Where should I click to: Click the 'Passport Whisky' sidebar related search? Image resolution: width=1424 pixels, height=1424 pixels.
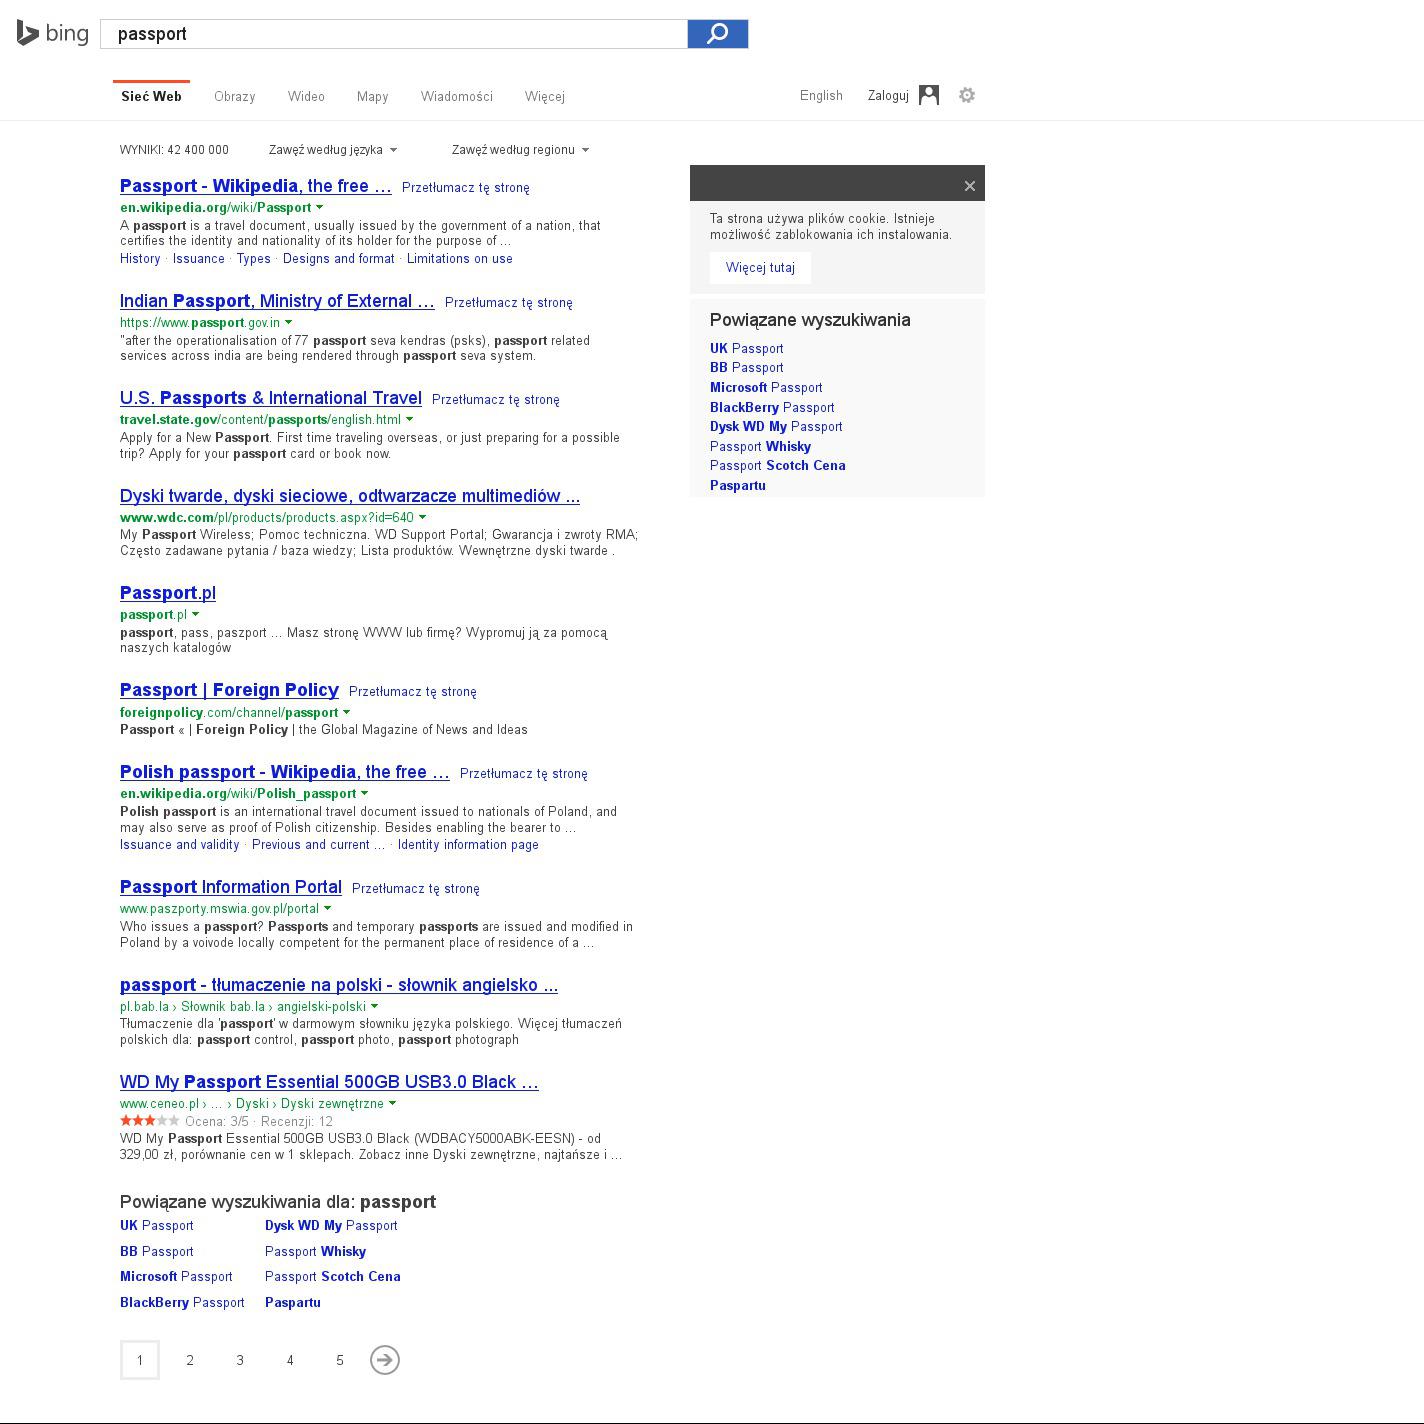point(760,446)
